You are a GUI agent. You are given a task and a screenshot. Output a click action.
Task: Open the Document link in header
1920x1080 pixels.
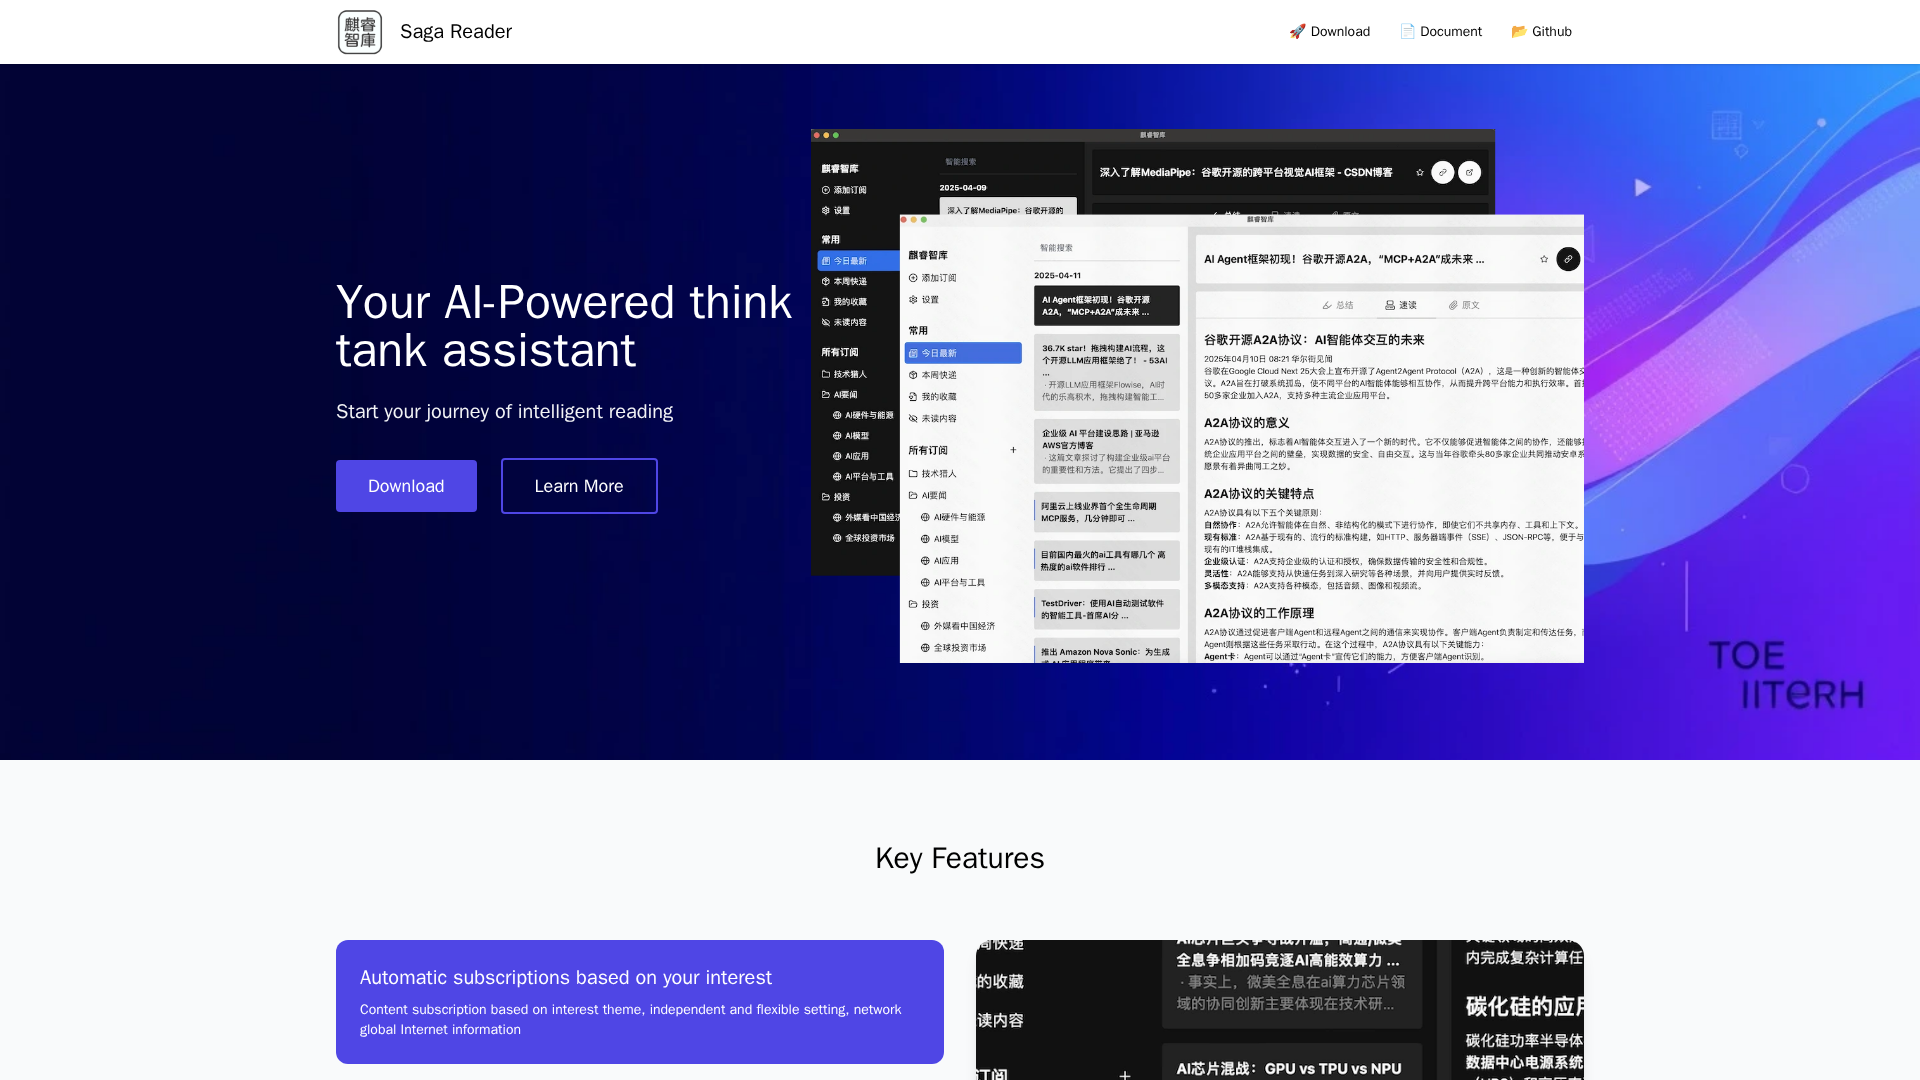point(1440,32)
